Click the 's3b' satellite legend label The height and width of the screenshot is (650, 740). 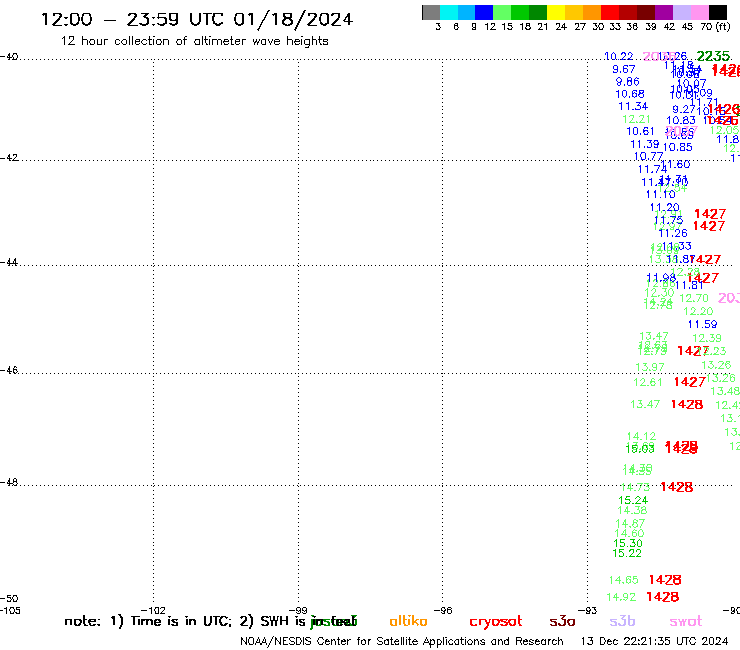pos(622,621)
